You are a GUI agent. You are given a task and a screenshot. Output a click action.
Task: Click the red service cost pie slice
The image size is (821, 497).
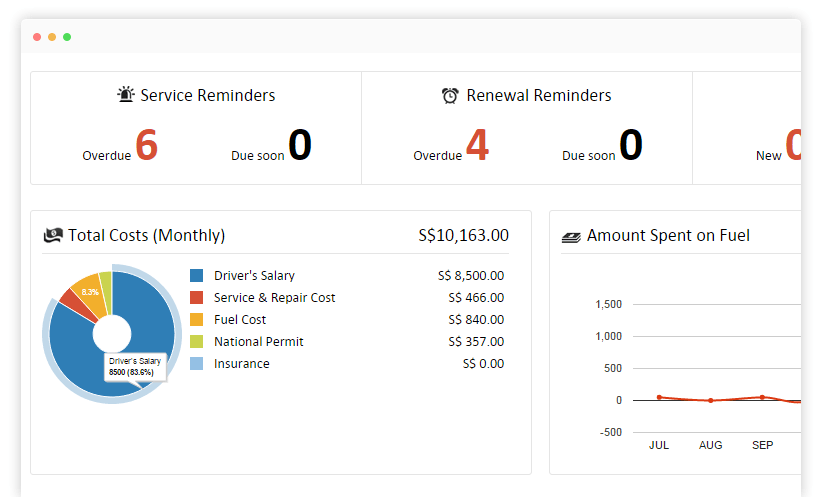click(x=77, y=304)
